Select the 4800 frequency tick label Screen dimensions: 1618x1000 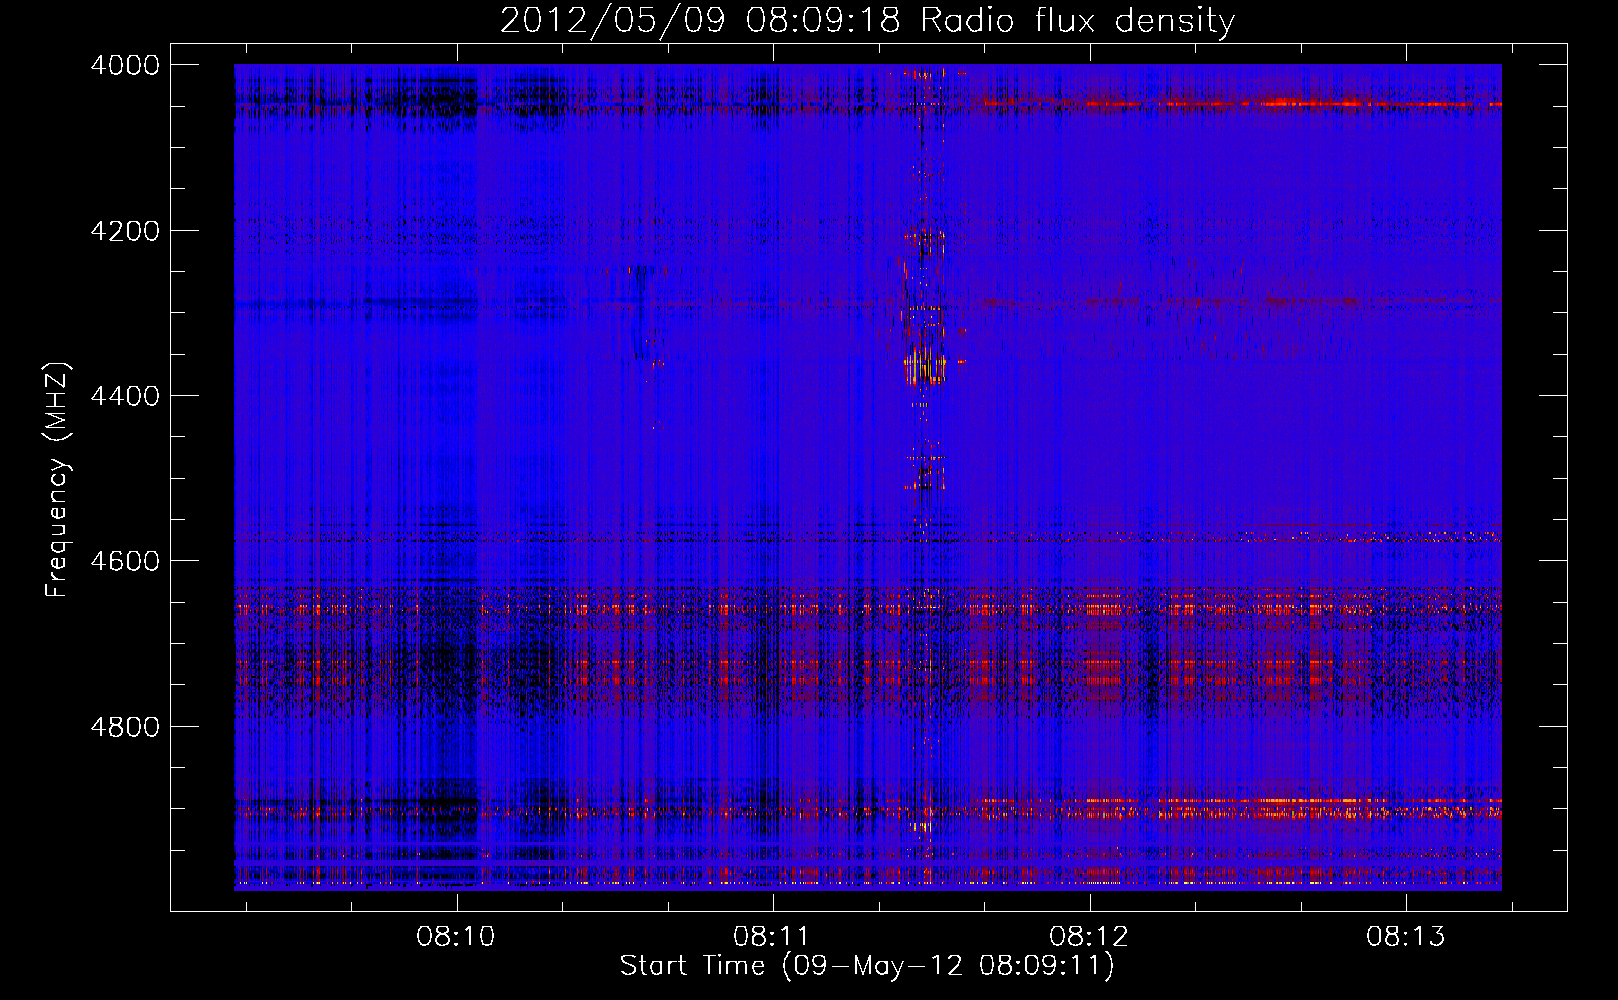(x=125, y=726)
